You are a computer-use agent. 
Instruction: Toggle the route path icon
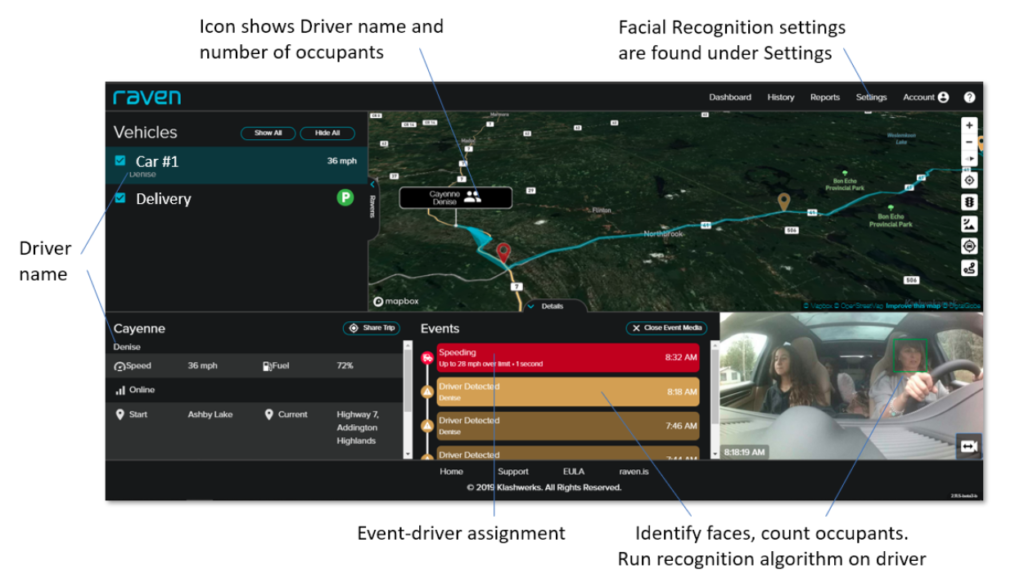[x=969, y=268]
